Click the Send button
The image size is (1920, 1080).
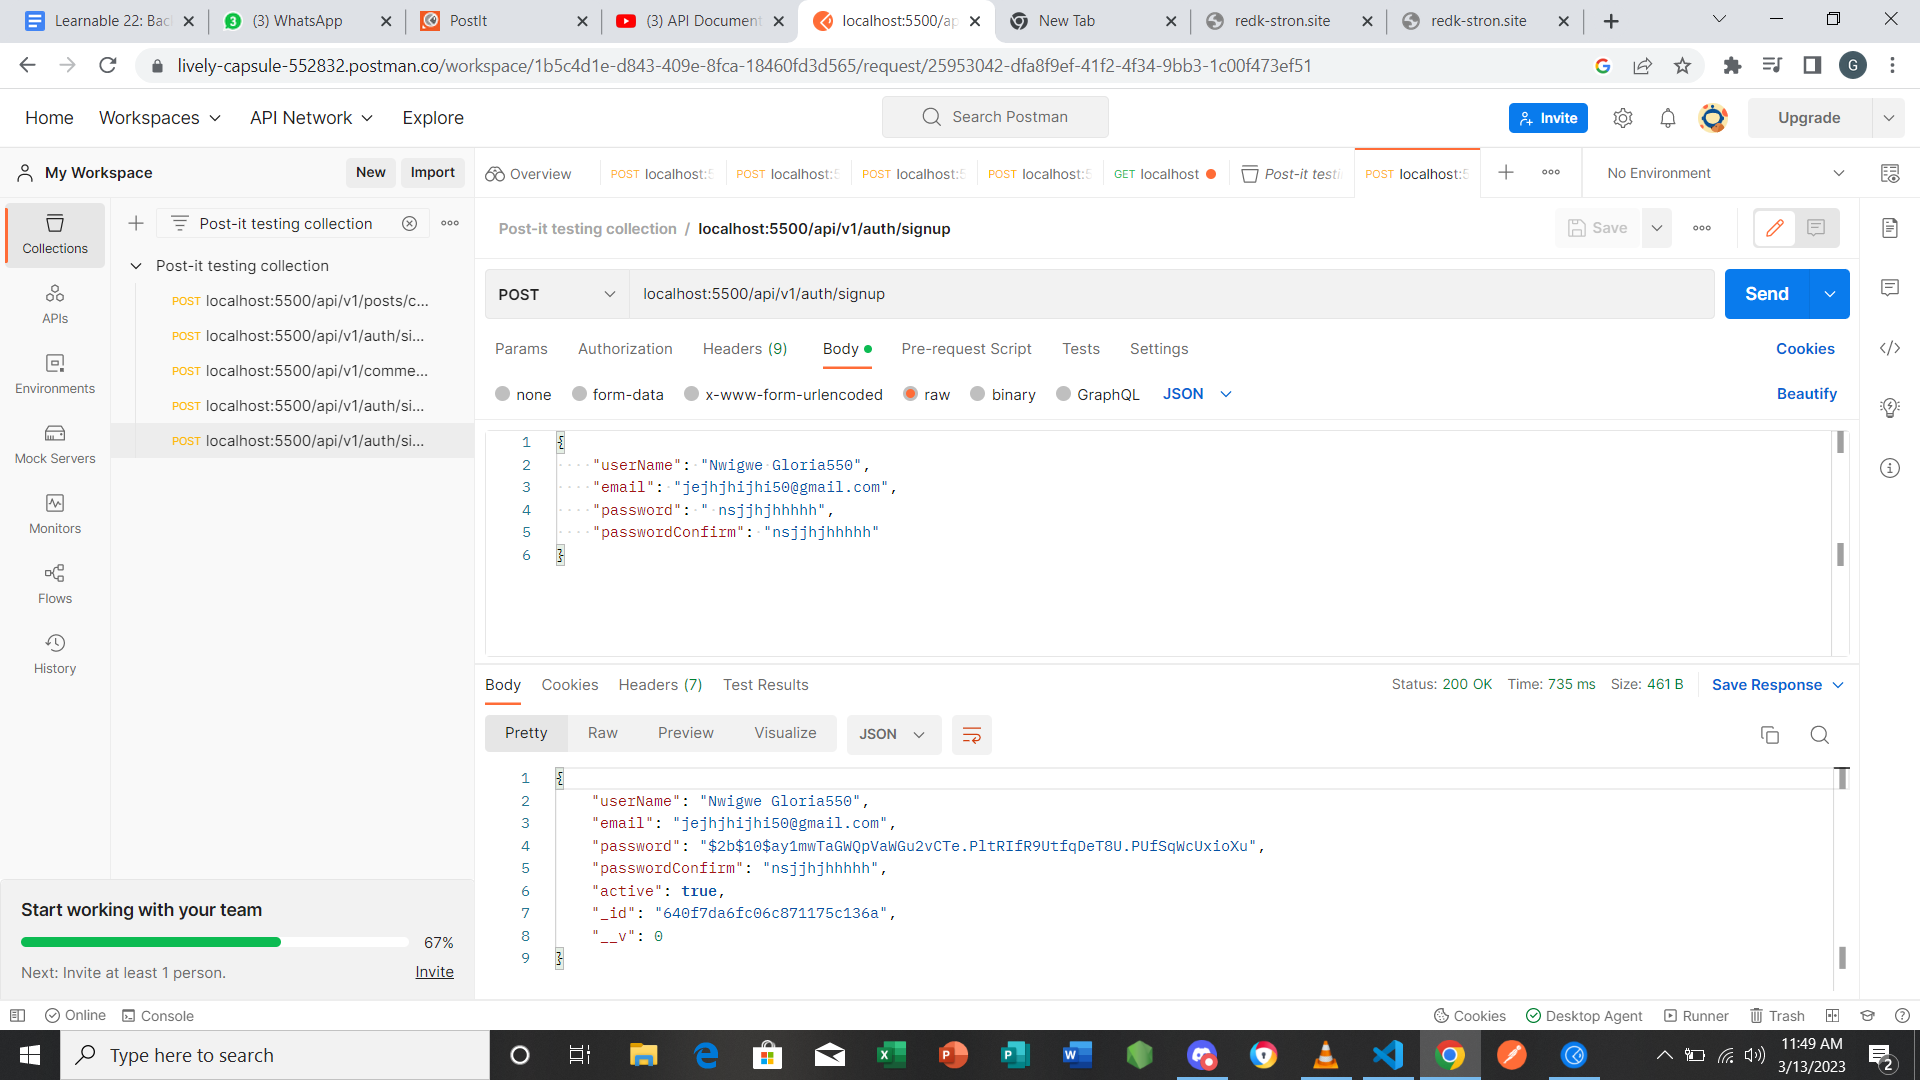(1767, 294)
